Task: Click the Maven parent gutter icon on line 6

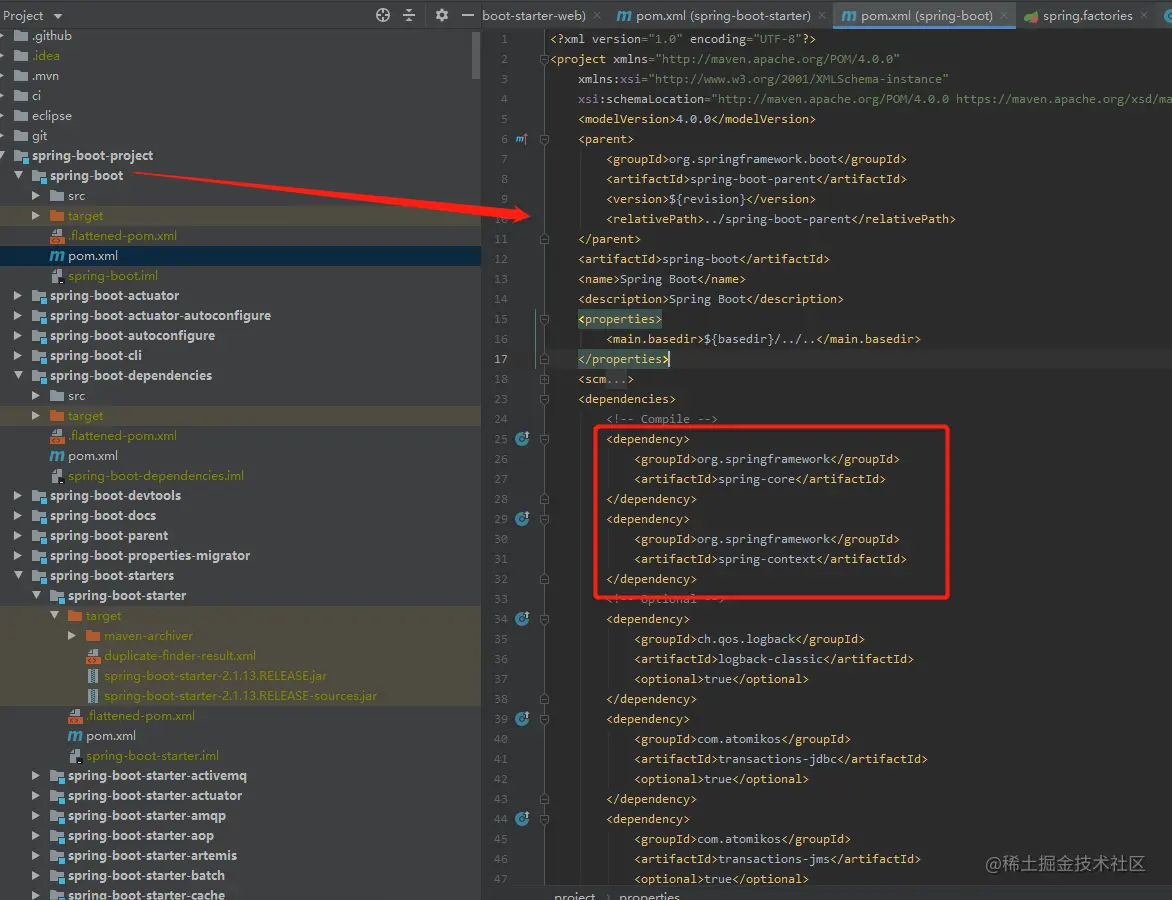Action: point(522,139)
